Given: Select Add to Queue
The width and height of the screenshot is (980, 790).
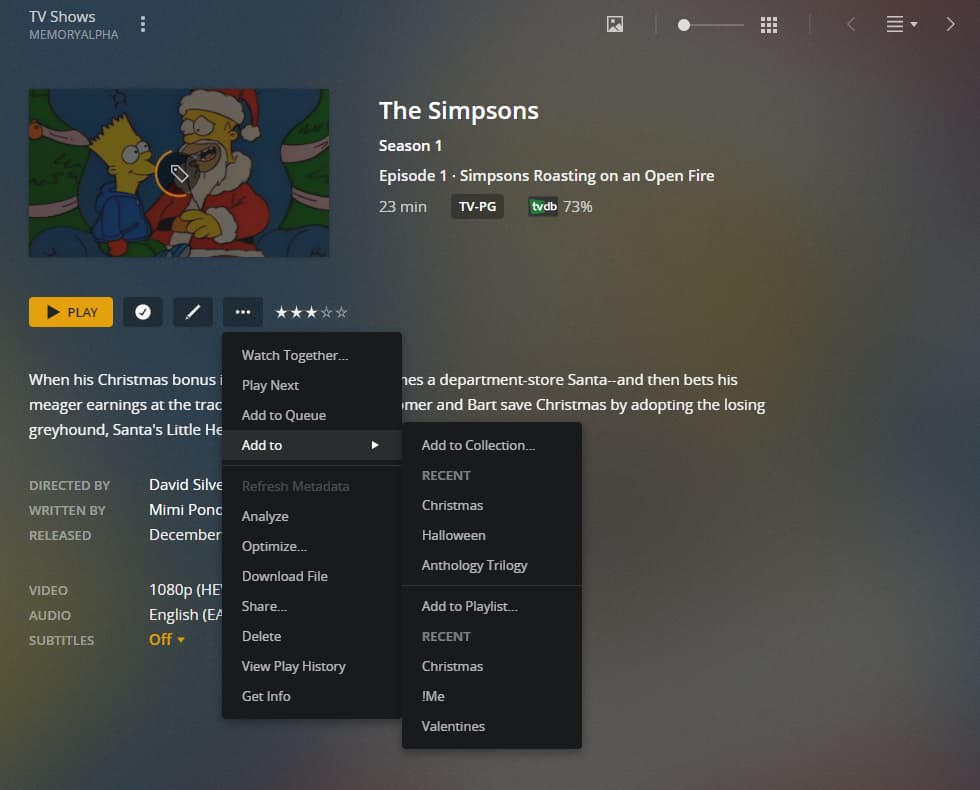Looking at the screenshot, I should (x=312, y=415).
